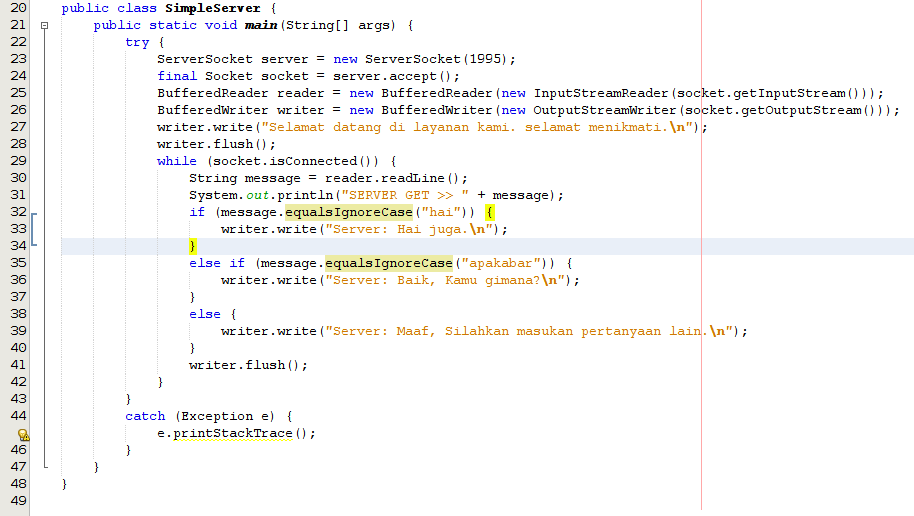Click socket.isConnected() condition
The image size is (914, 516).
[293, 162]
